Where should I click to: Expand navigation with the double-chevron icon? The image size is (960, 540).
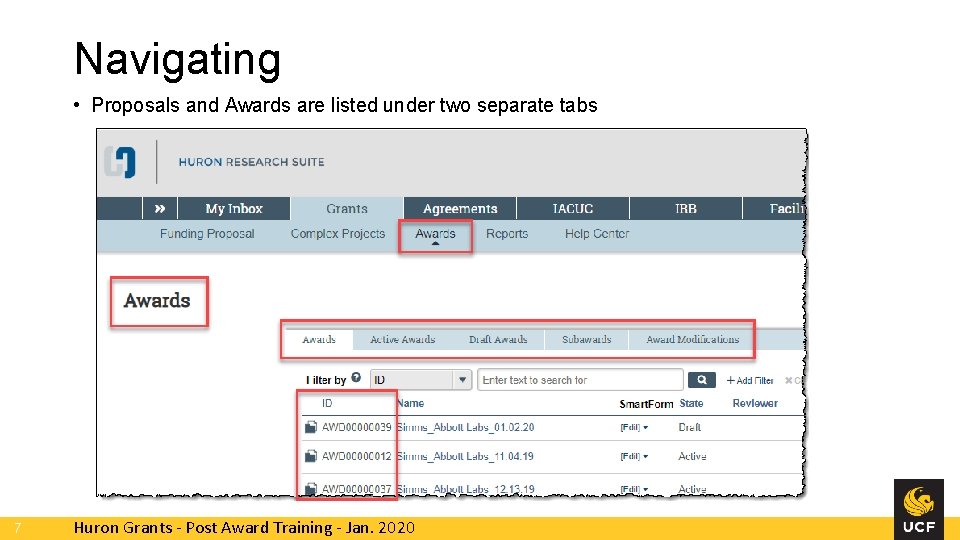coord(160,208)
